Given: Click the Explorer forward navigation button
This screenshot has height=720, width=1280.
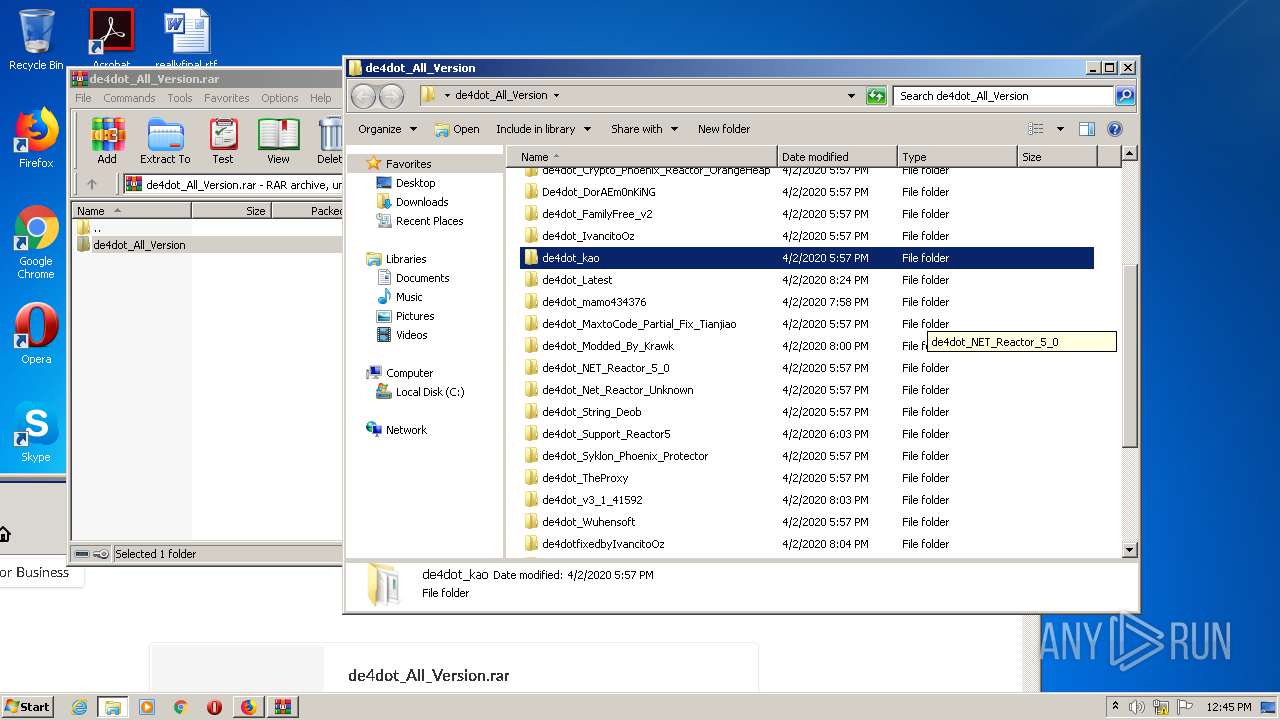Looking at the screenshot, I should (x=392, y=96).
